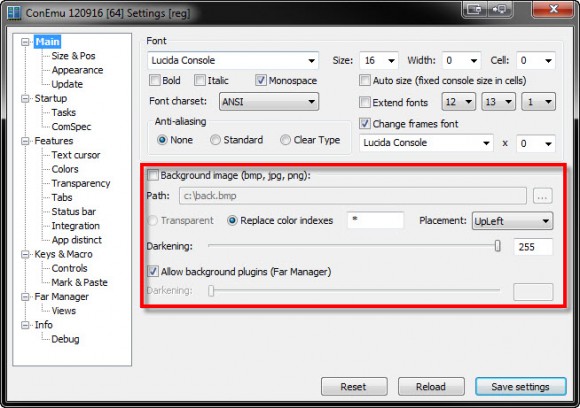
Task: Uncheck the Monospace checkbox
Action: (x=261, y=80)
